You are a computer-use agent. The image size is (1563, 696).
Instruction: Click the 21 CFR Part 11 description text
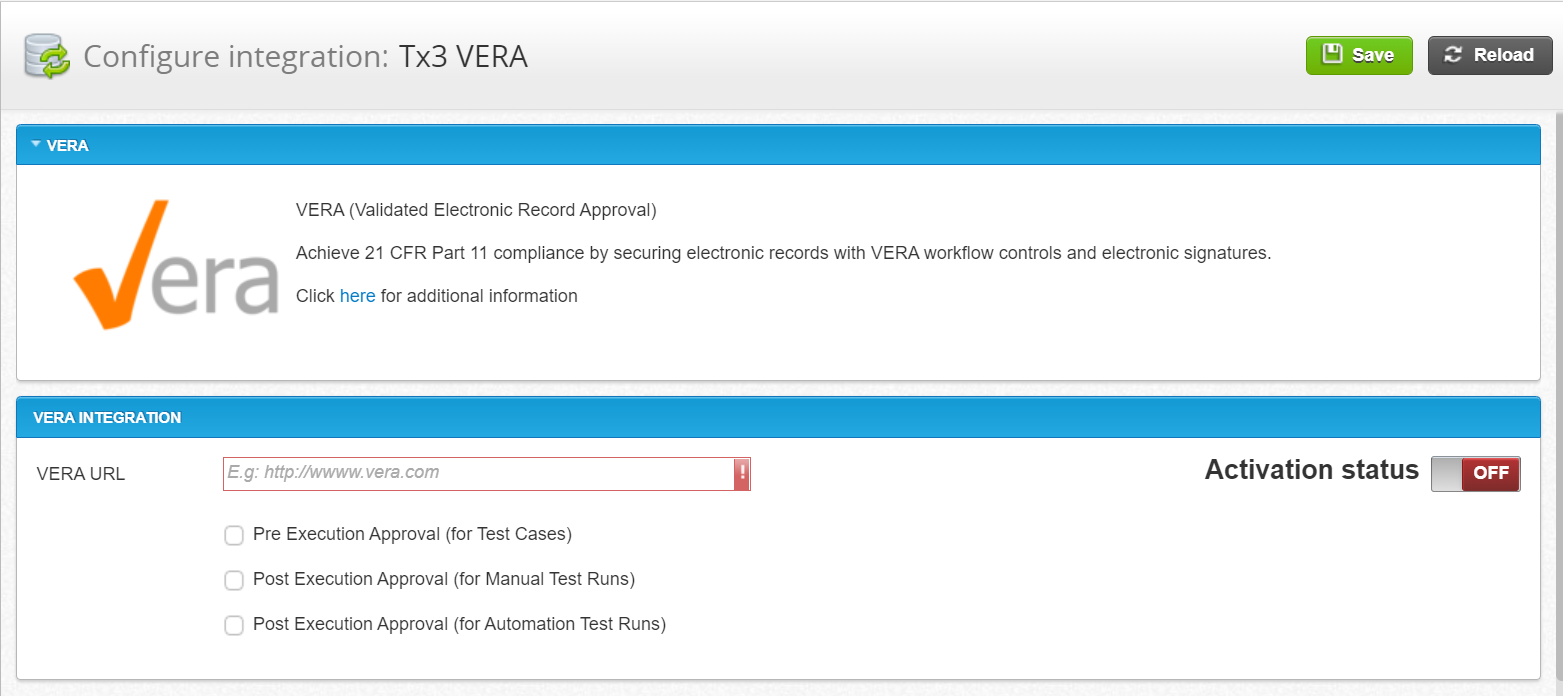coord(783,254)
